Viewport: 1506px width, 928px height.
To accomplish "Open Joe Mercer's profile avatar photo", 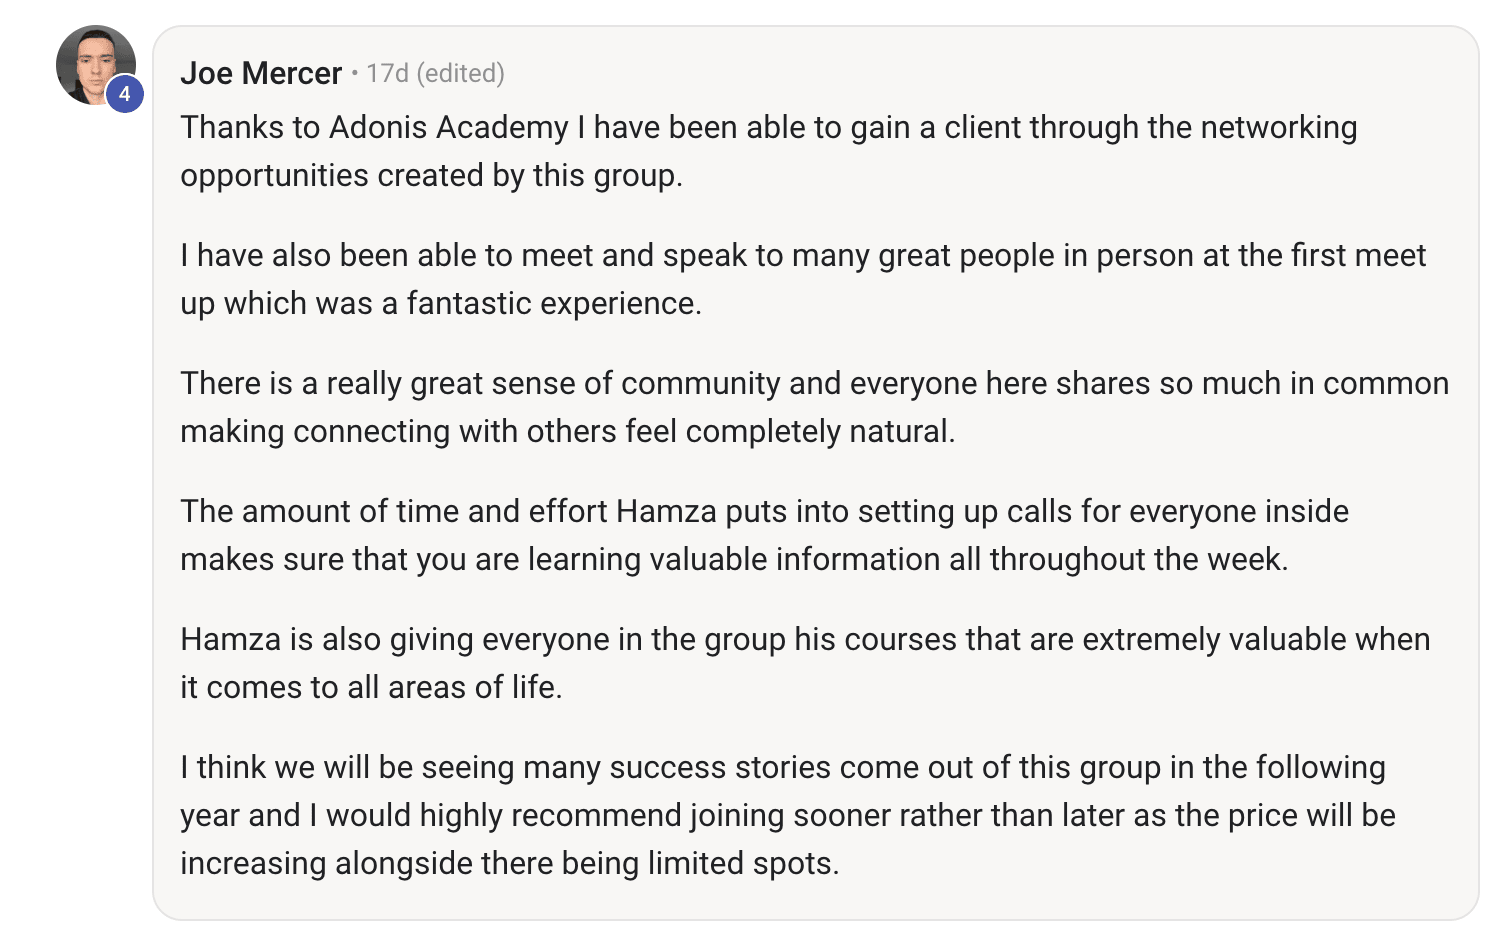I will [95, 65].
